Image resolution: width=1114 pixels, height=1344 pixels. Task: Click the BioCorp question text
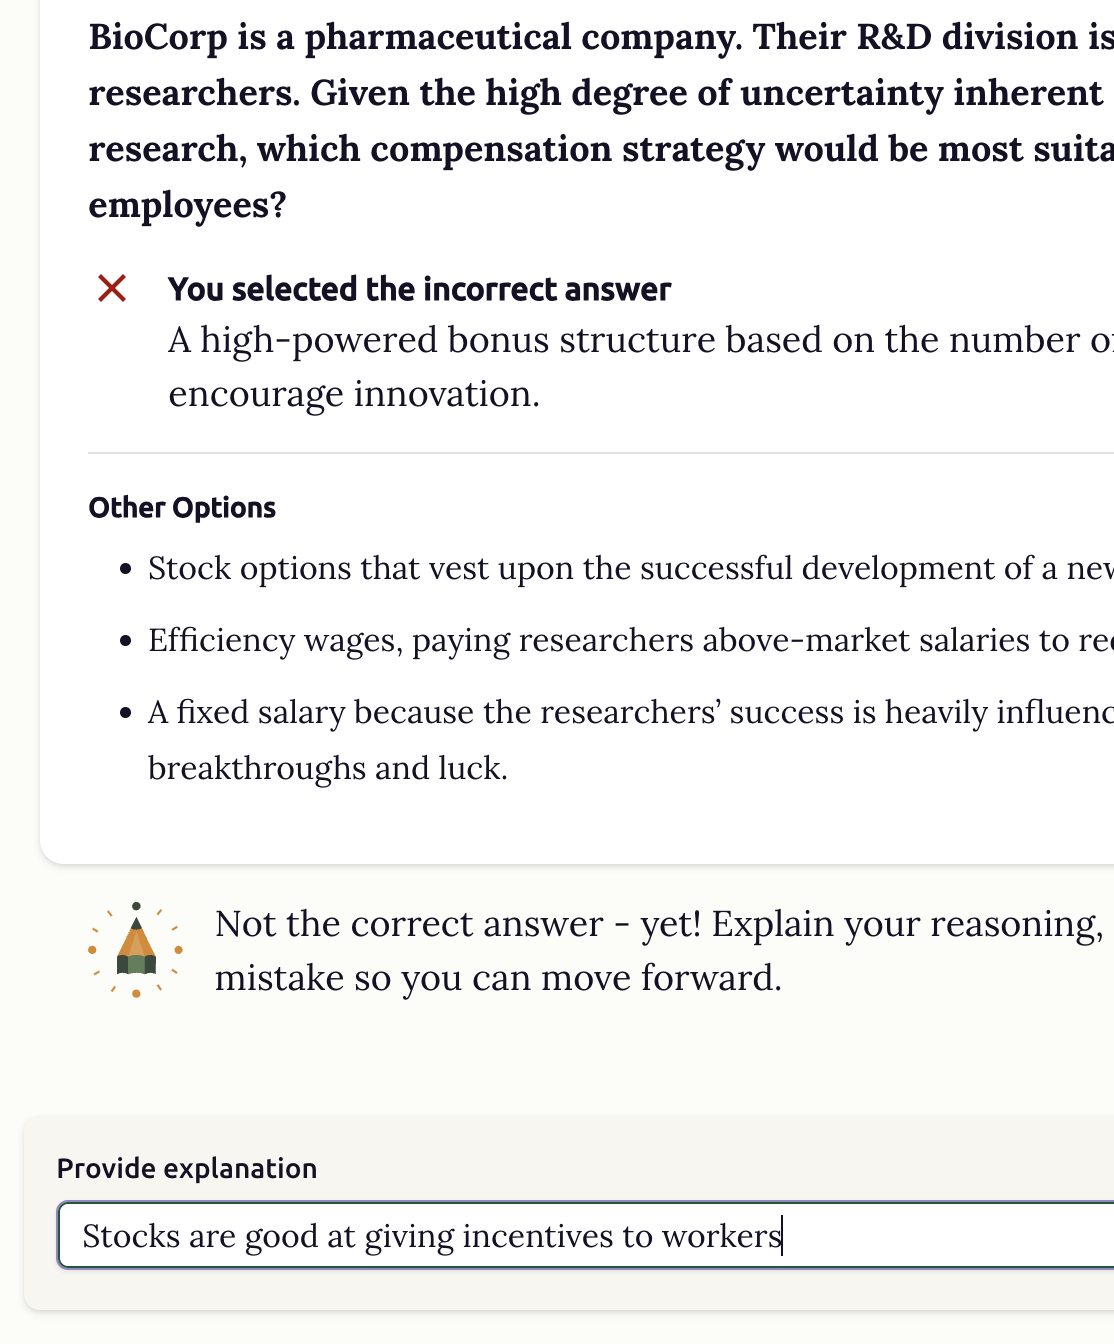[600, 93]
